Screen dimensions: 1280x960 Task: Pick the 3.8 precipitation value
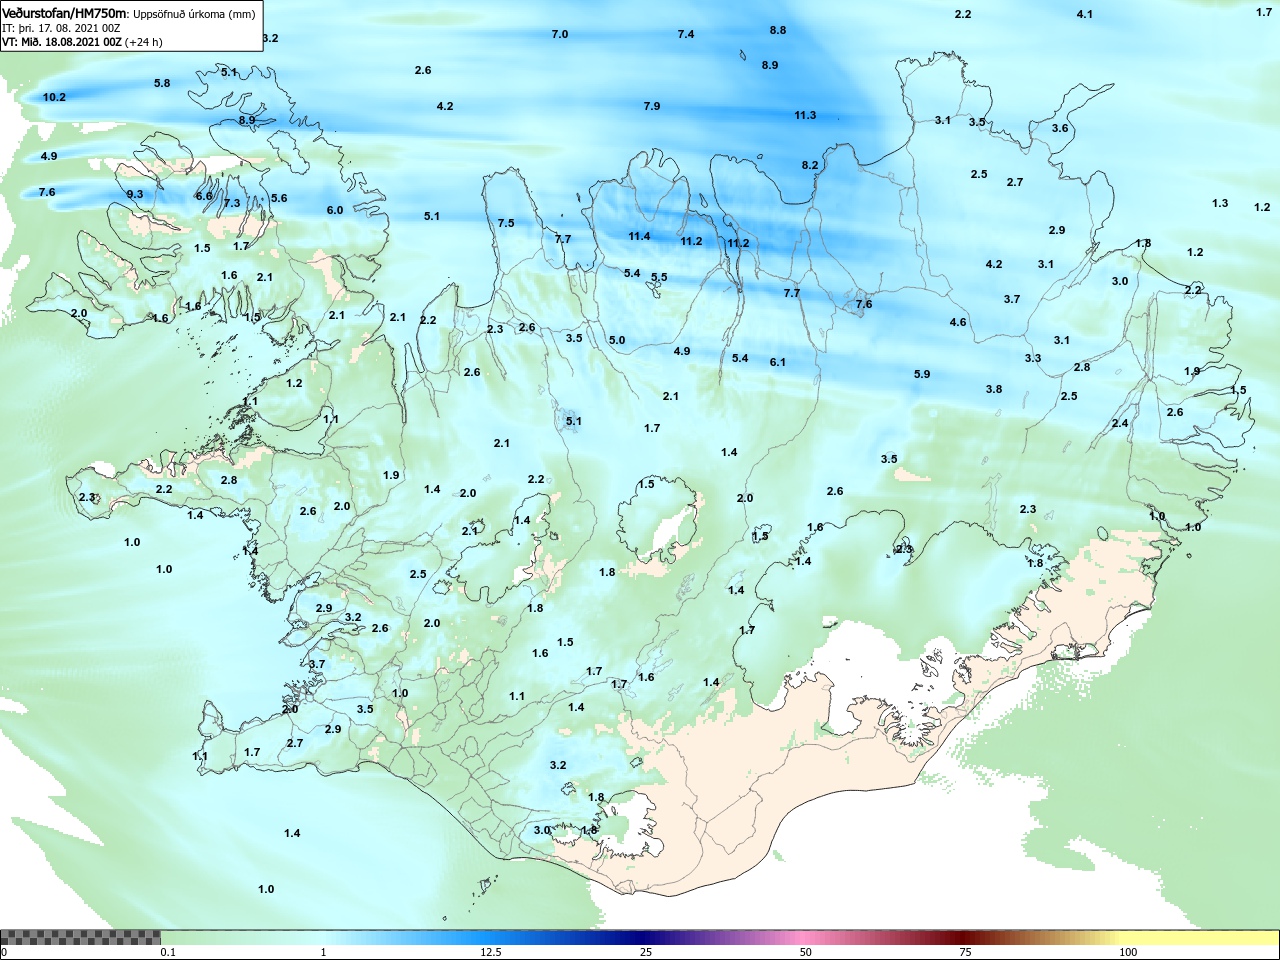(x=994, y=389)
